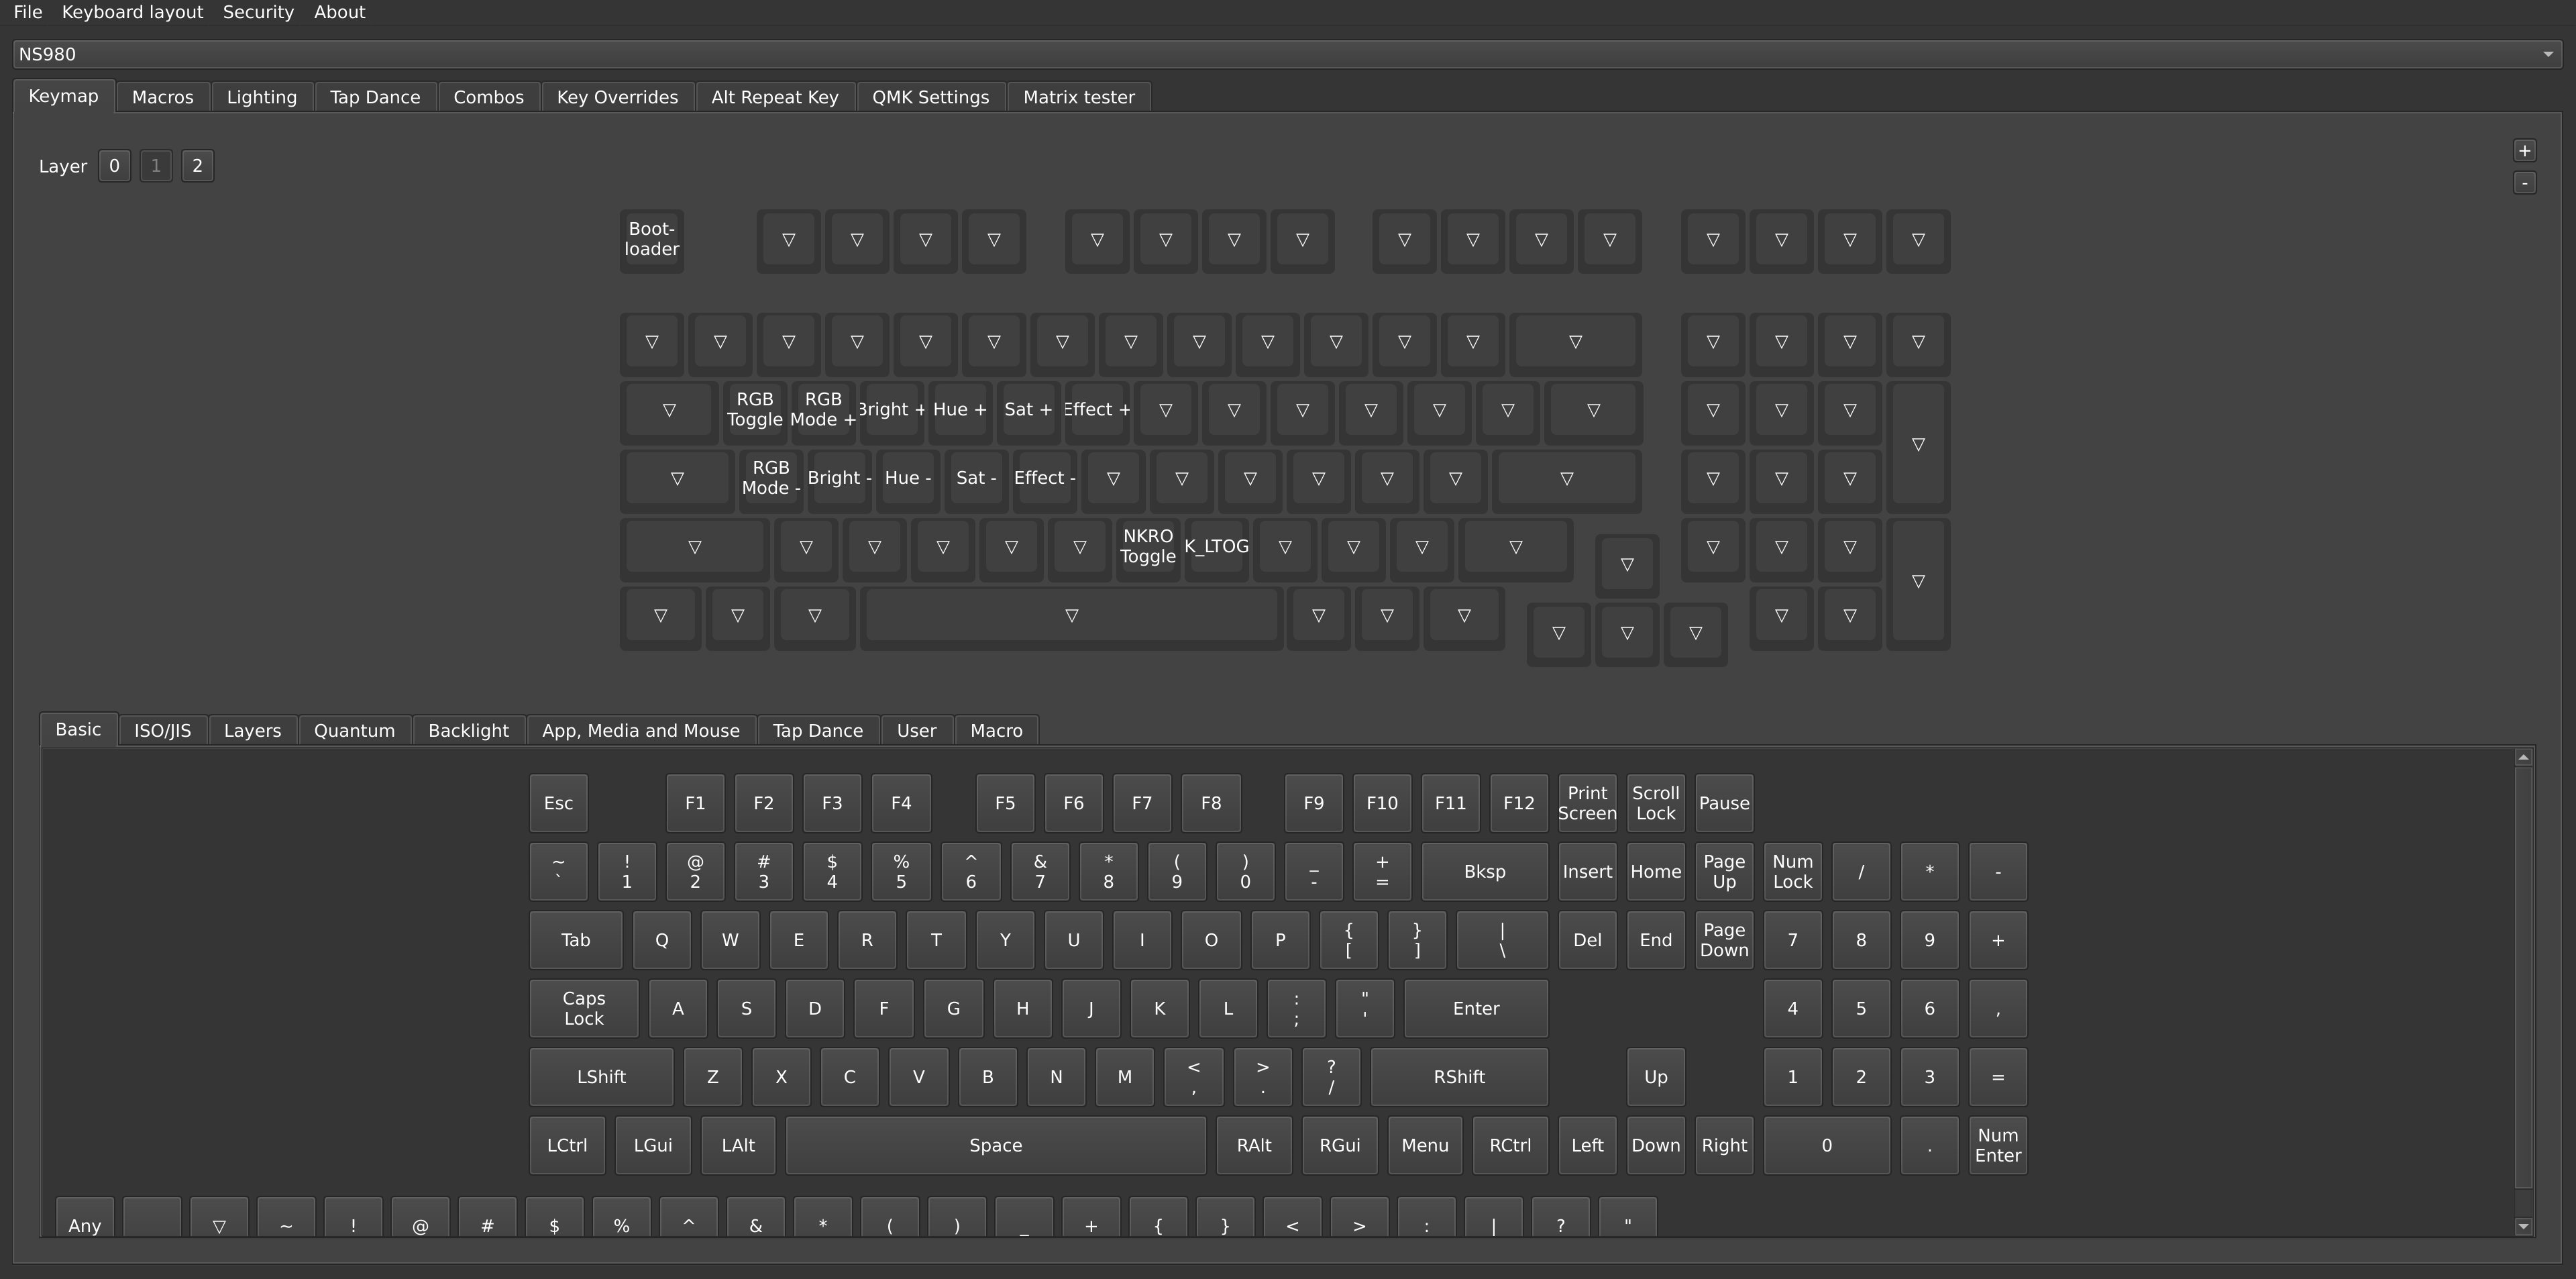Select the transparent spacebar key in layout
This screenshot has height=1279, width=2576.
pos(1071,616)
